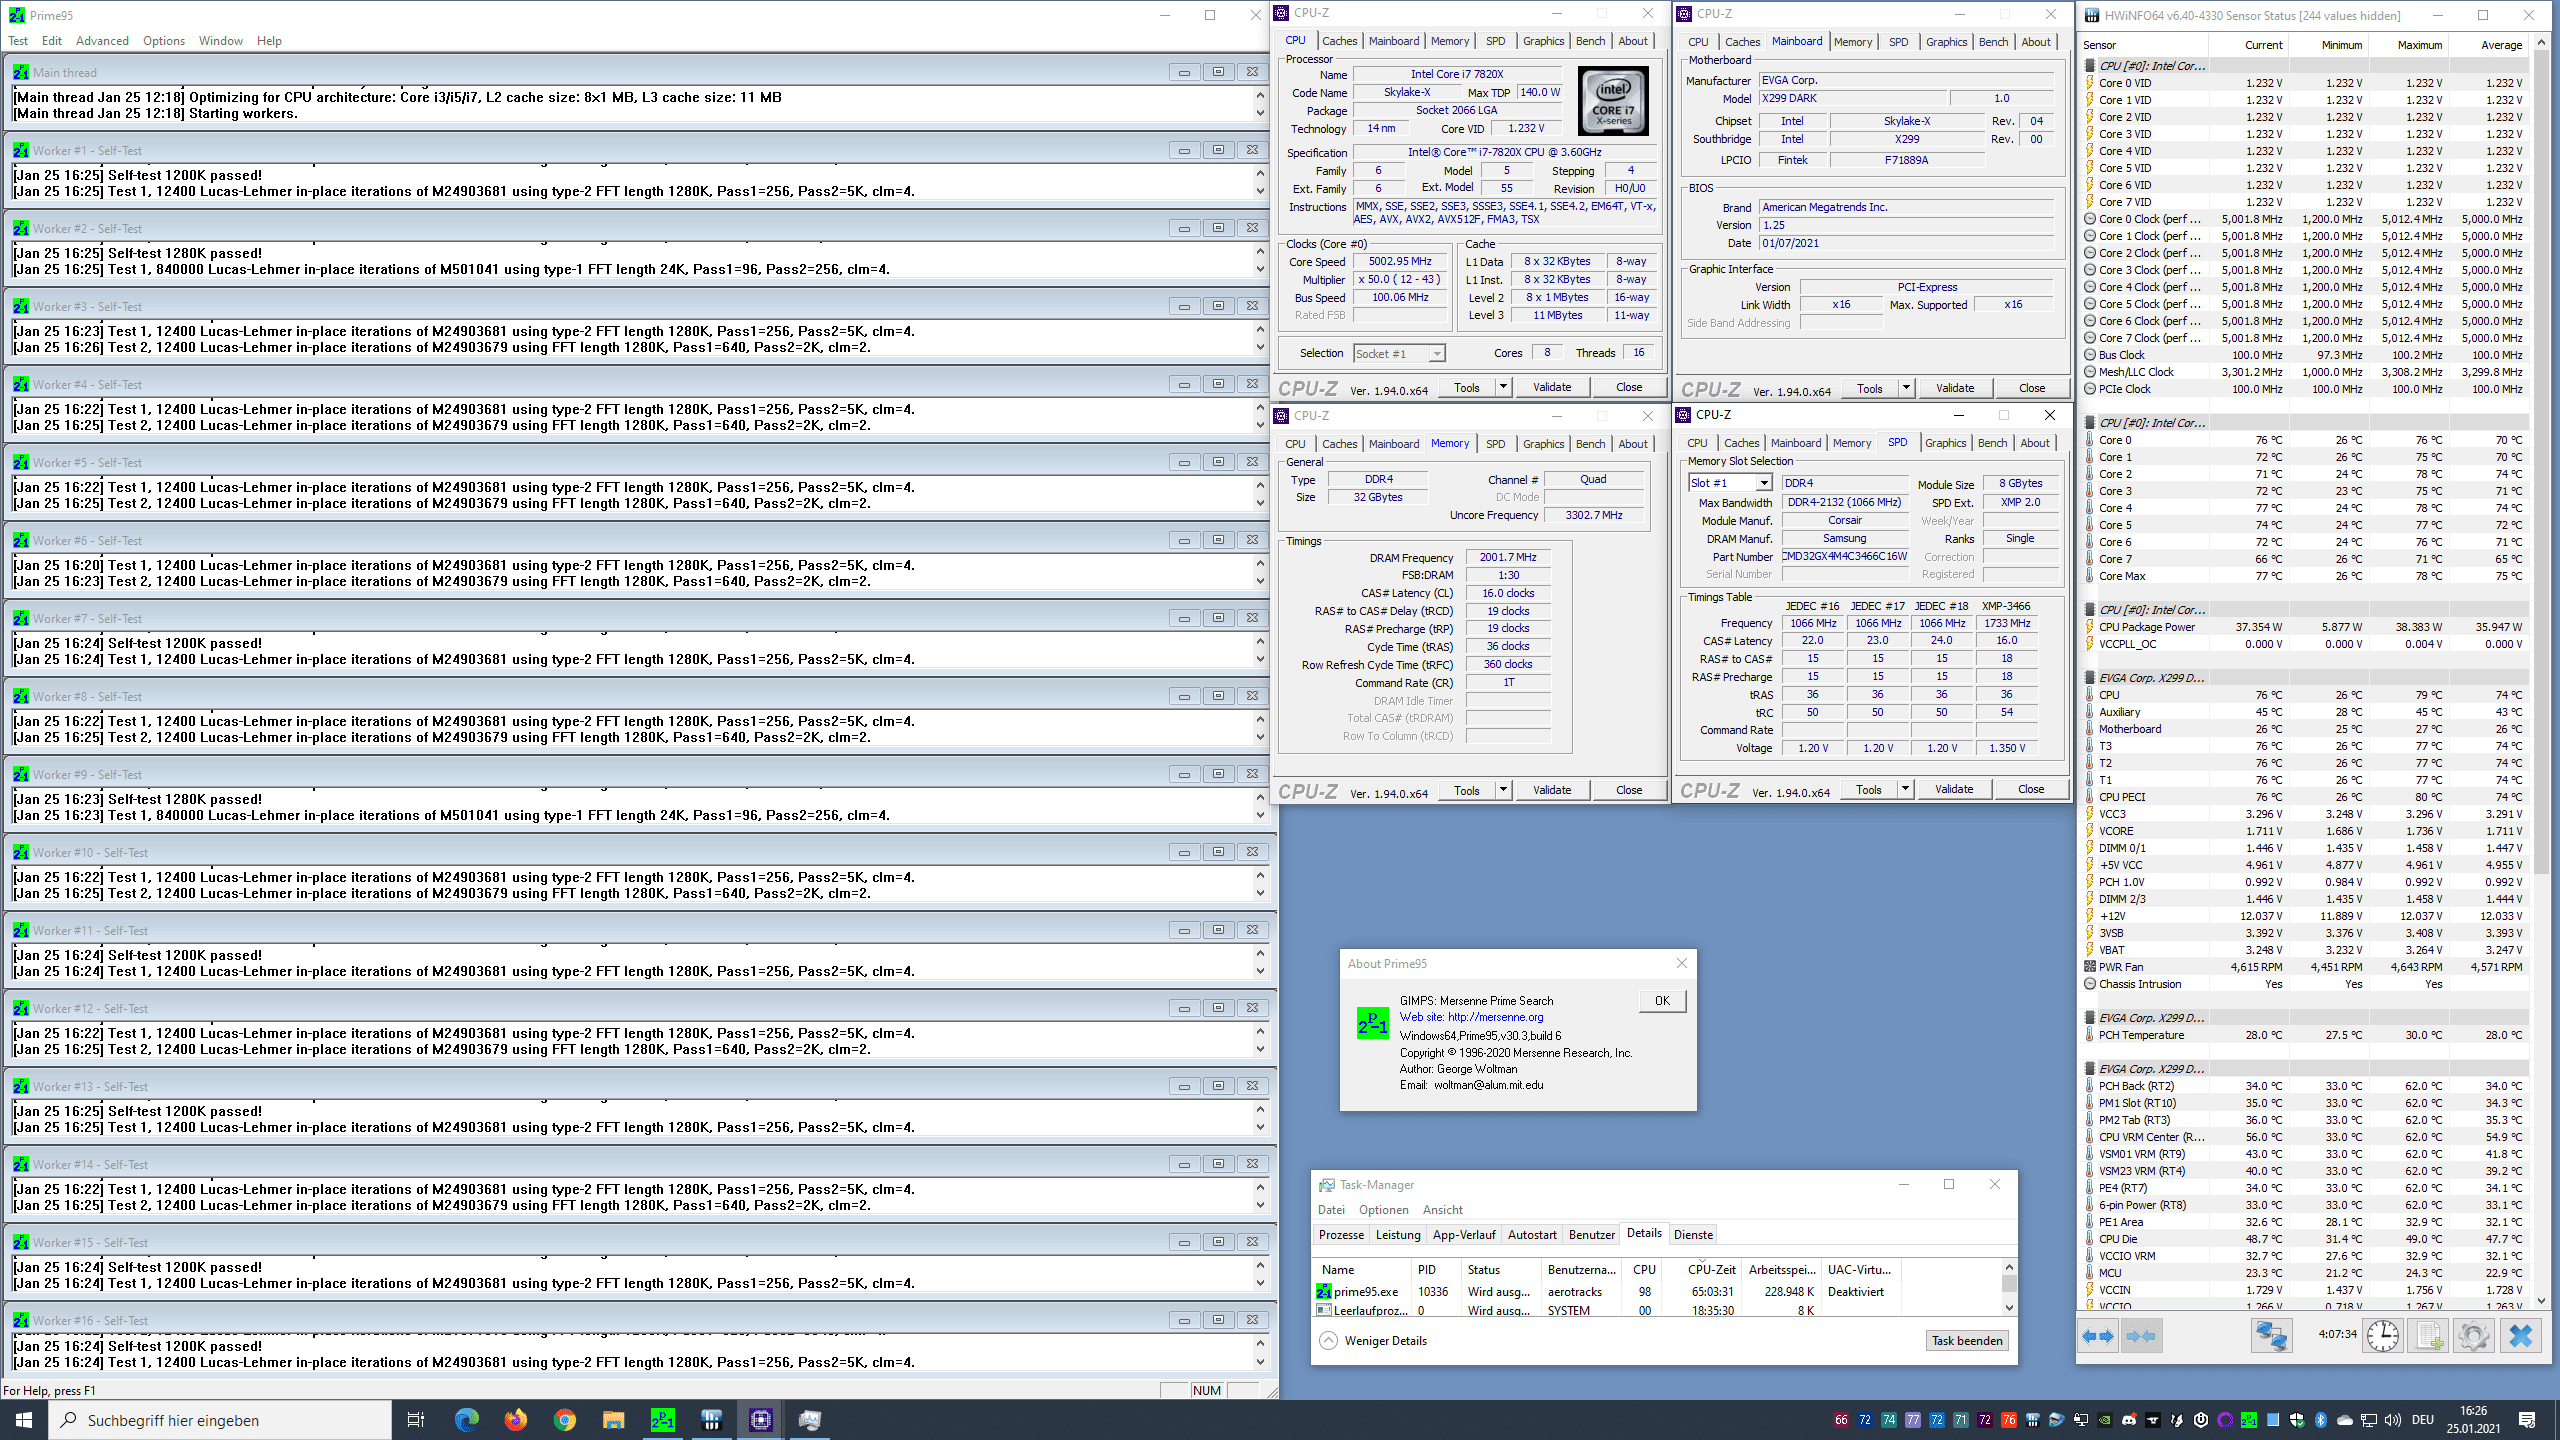The image size is (2560, 1440).
Task: Open Slot #1 memory slot dropdown
Action: (x=1730, y=483)
